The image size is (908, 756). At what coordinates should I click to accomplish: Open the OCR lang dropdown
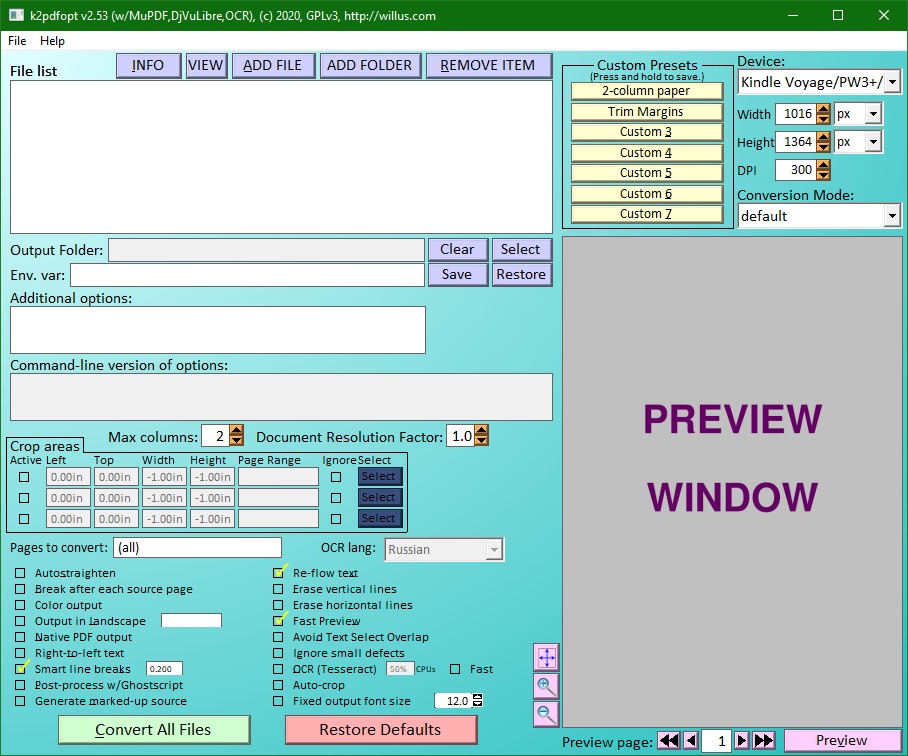[x=494, y=549]
